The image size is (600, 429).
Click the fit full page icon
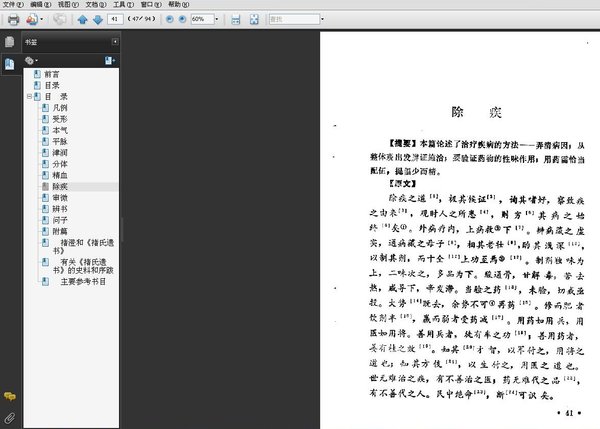click(x=253, y=19)
